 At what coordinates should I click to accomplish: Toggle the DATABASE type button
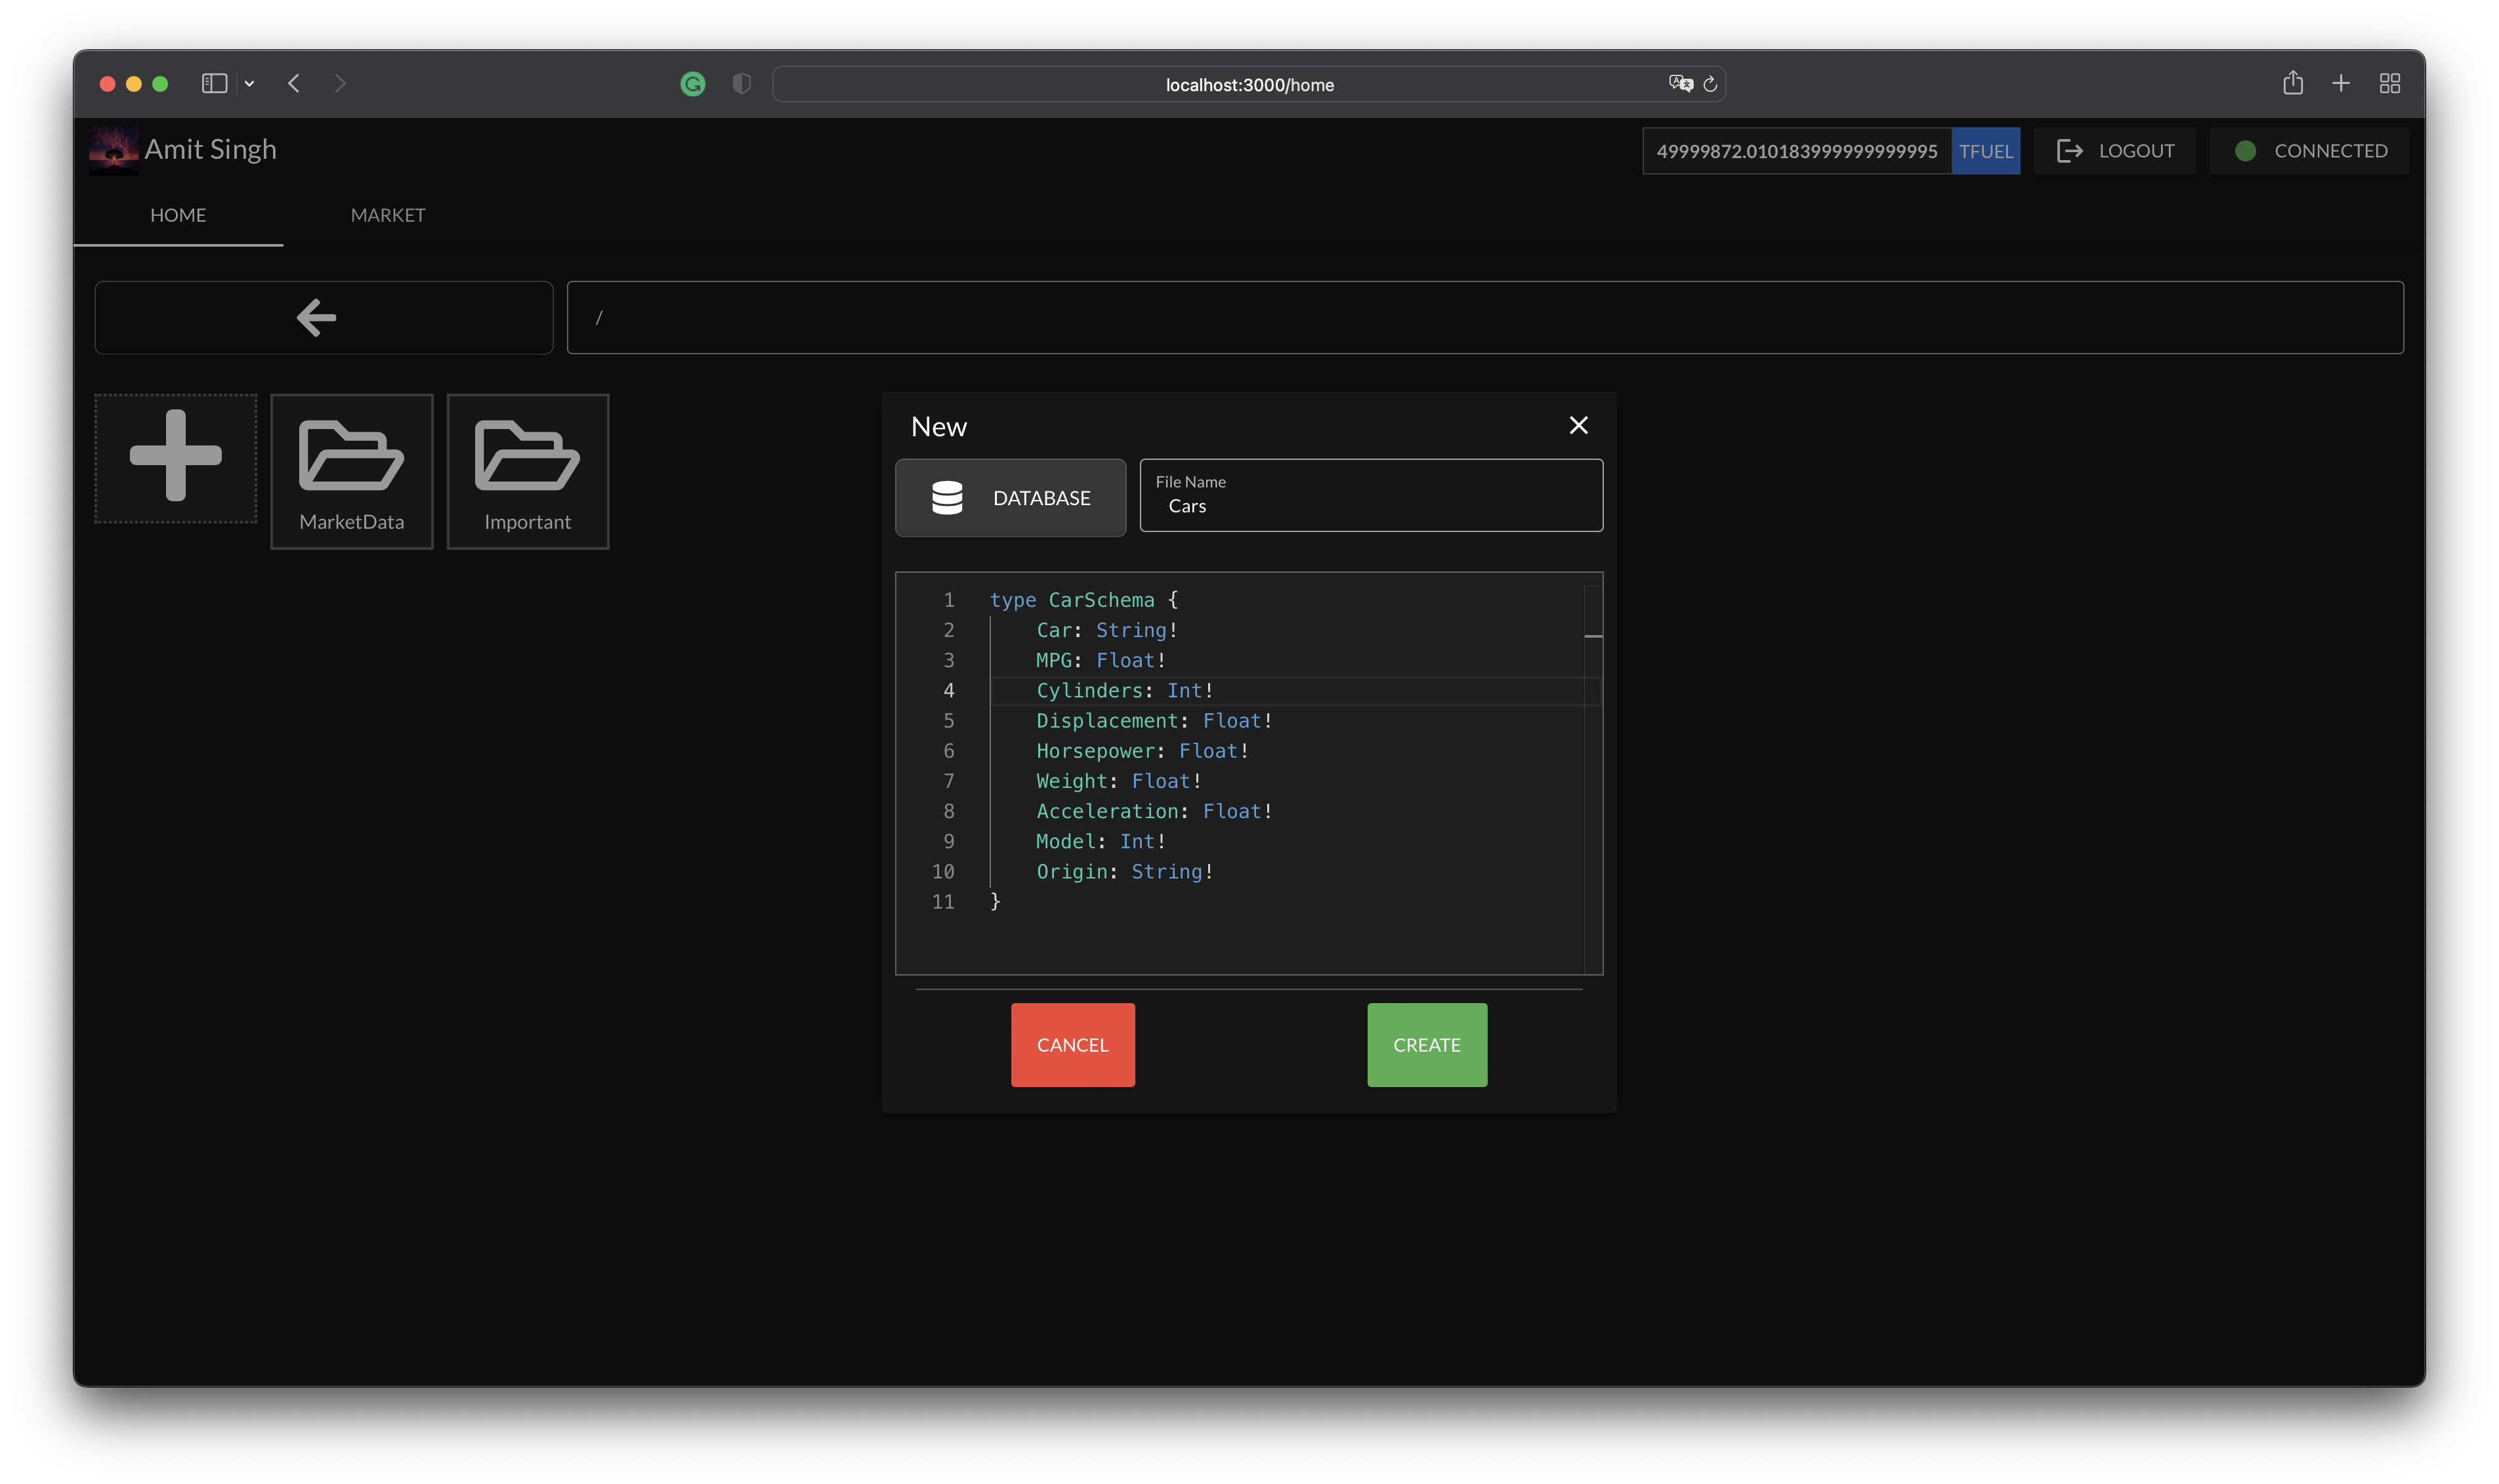pyautogui.click(x=1010, y=498)
